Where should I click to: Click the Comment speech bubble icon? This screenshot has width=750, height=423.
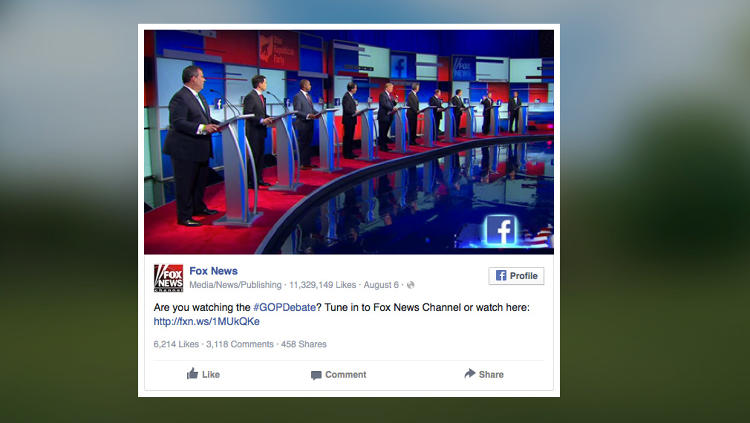point(316,375)
